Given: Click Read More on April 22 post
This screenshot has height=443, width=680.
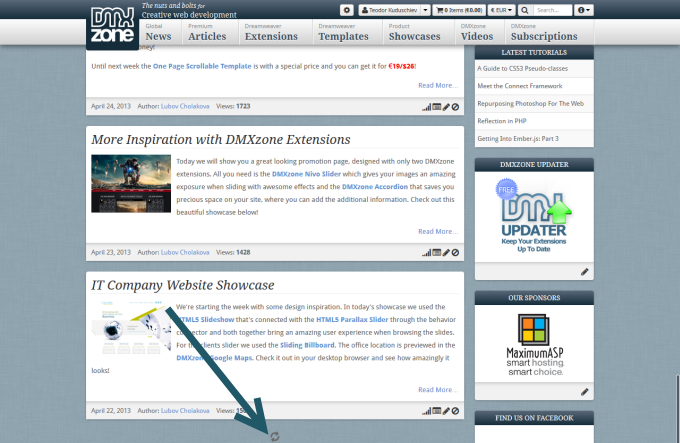Looking at the screenshot, I should pos(438,390).
